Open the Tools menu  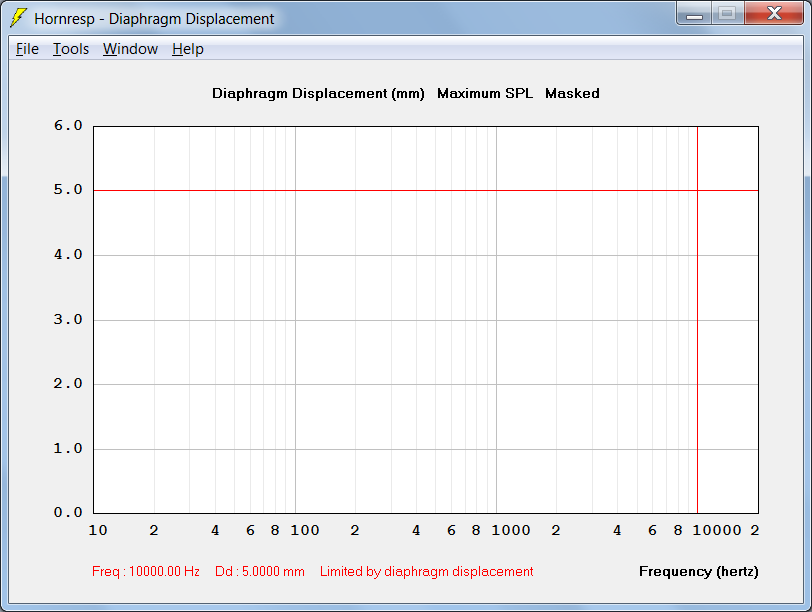(x=71, y=49)
